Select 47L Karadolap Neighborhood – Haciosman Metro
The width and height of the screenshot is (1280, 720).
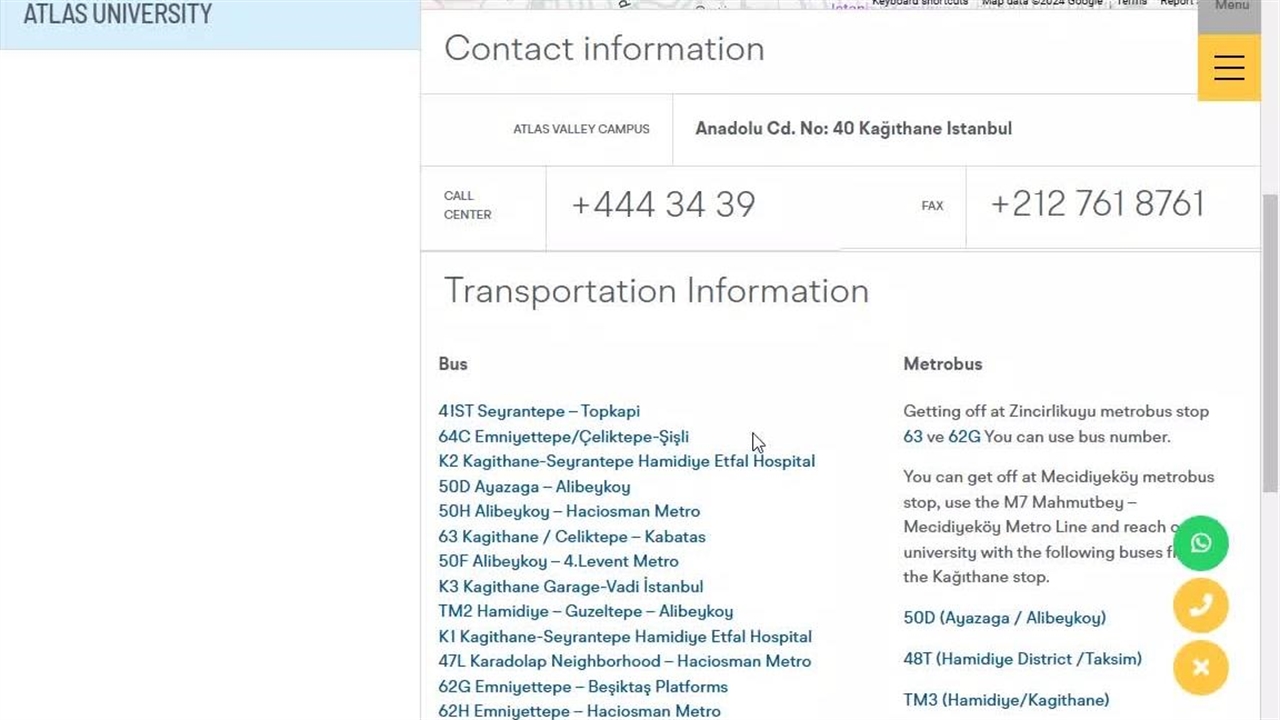(x=624, y=661)
